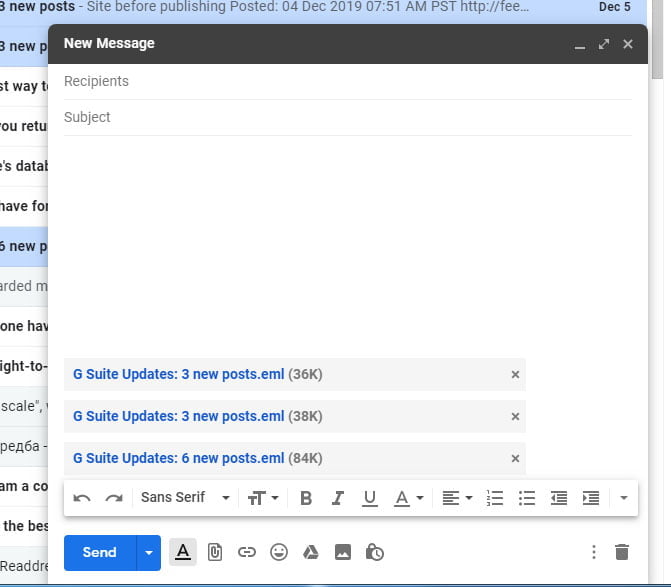Redo the last edit in compose toolbar
Screen dimensions: 671x587
click(114, 498)
